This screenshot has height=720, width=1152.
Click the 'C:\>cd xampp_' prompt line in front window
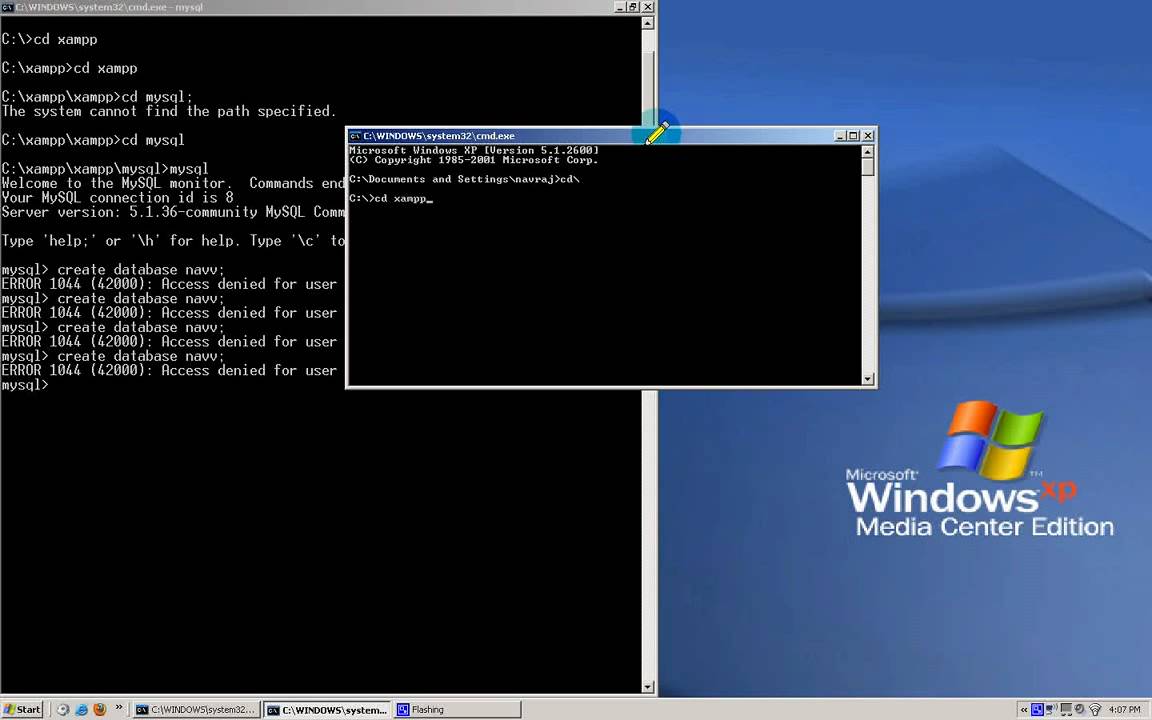(390, 198)
